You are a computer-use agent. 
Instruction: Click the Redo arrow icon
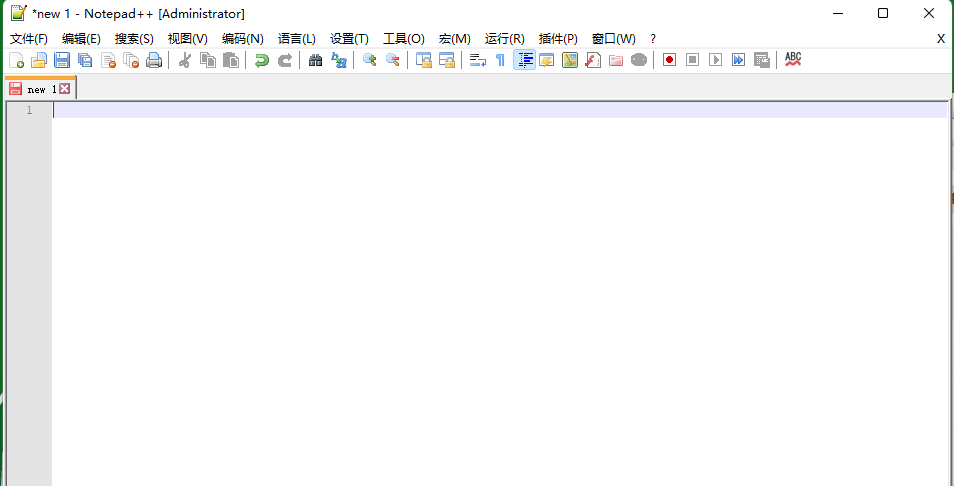coord(285,60)
